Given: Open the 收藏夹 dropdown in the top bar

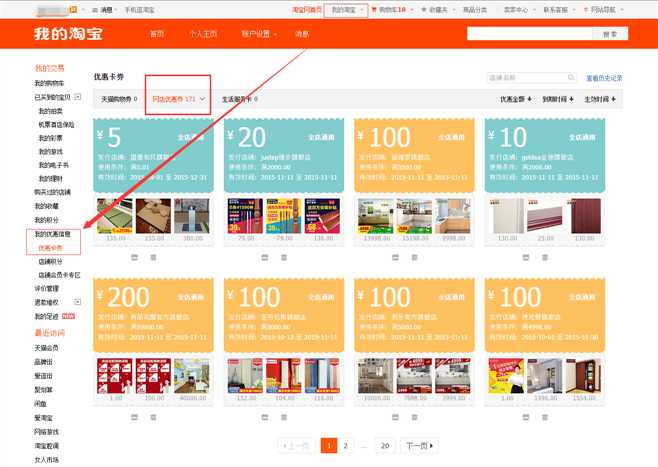Looking at the screenshot, I should (438, 9).
